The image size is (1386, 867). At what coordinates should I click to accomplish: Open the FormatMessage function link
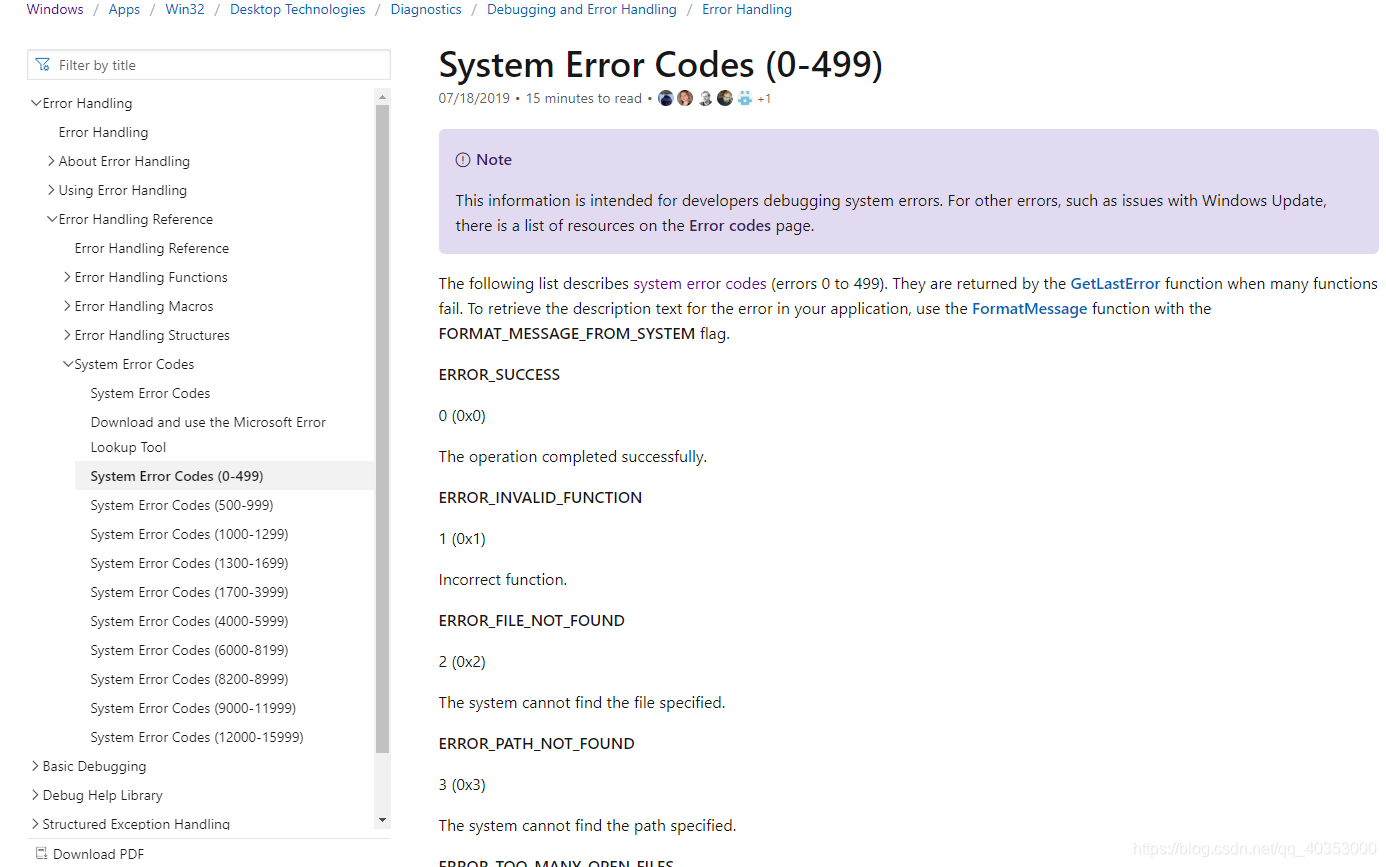[1029, 308]
